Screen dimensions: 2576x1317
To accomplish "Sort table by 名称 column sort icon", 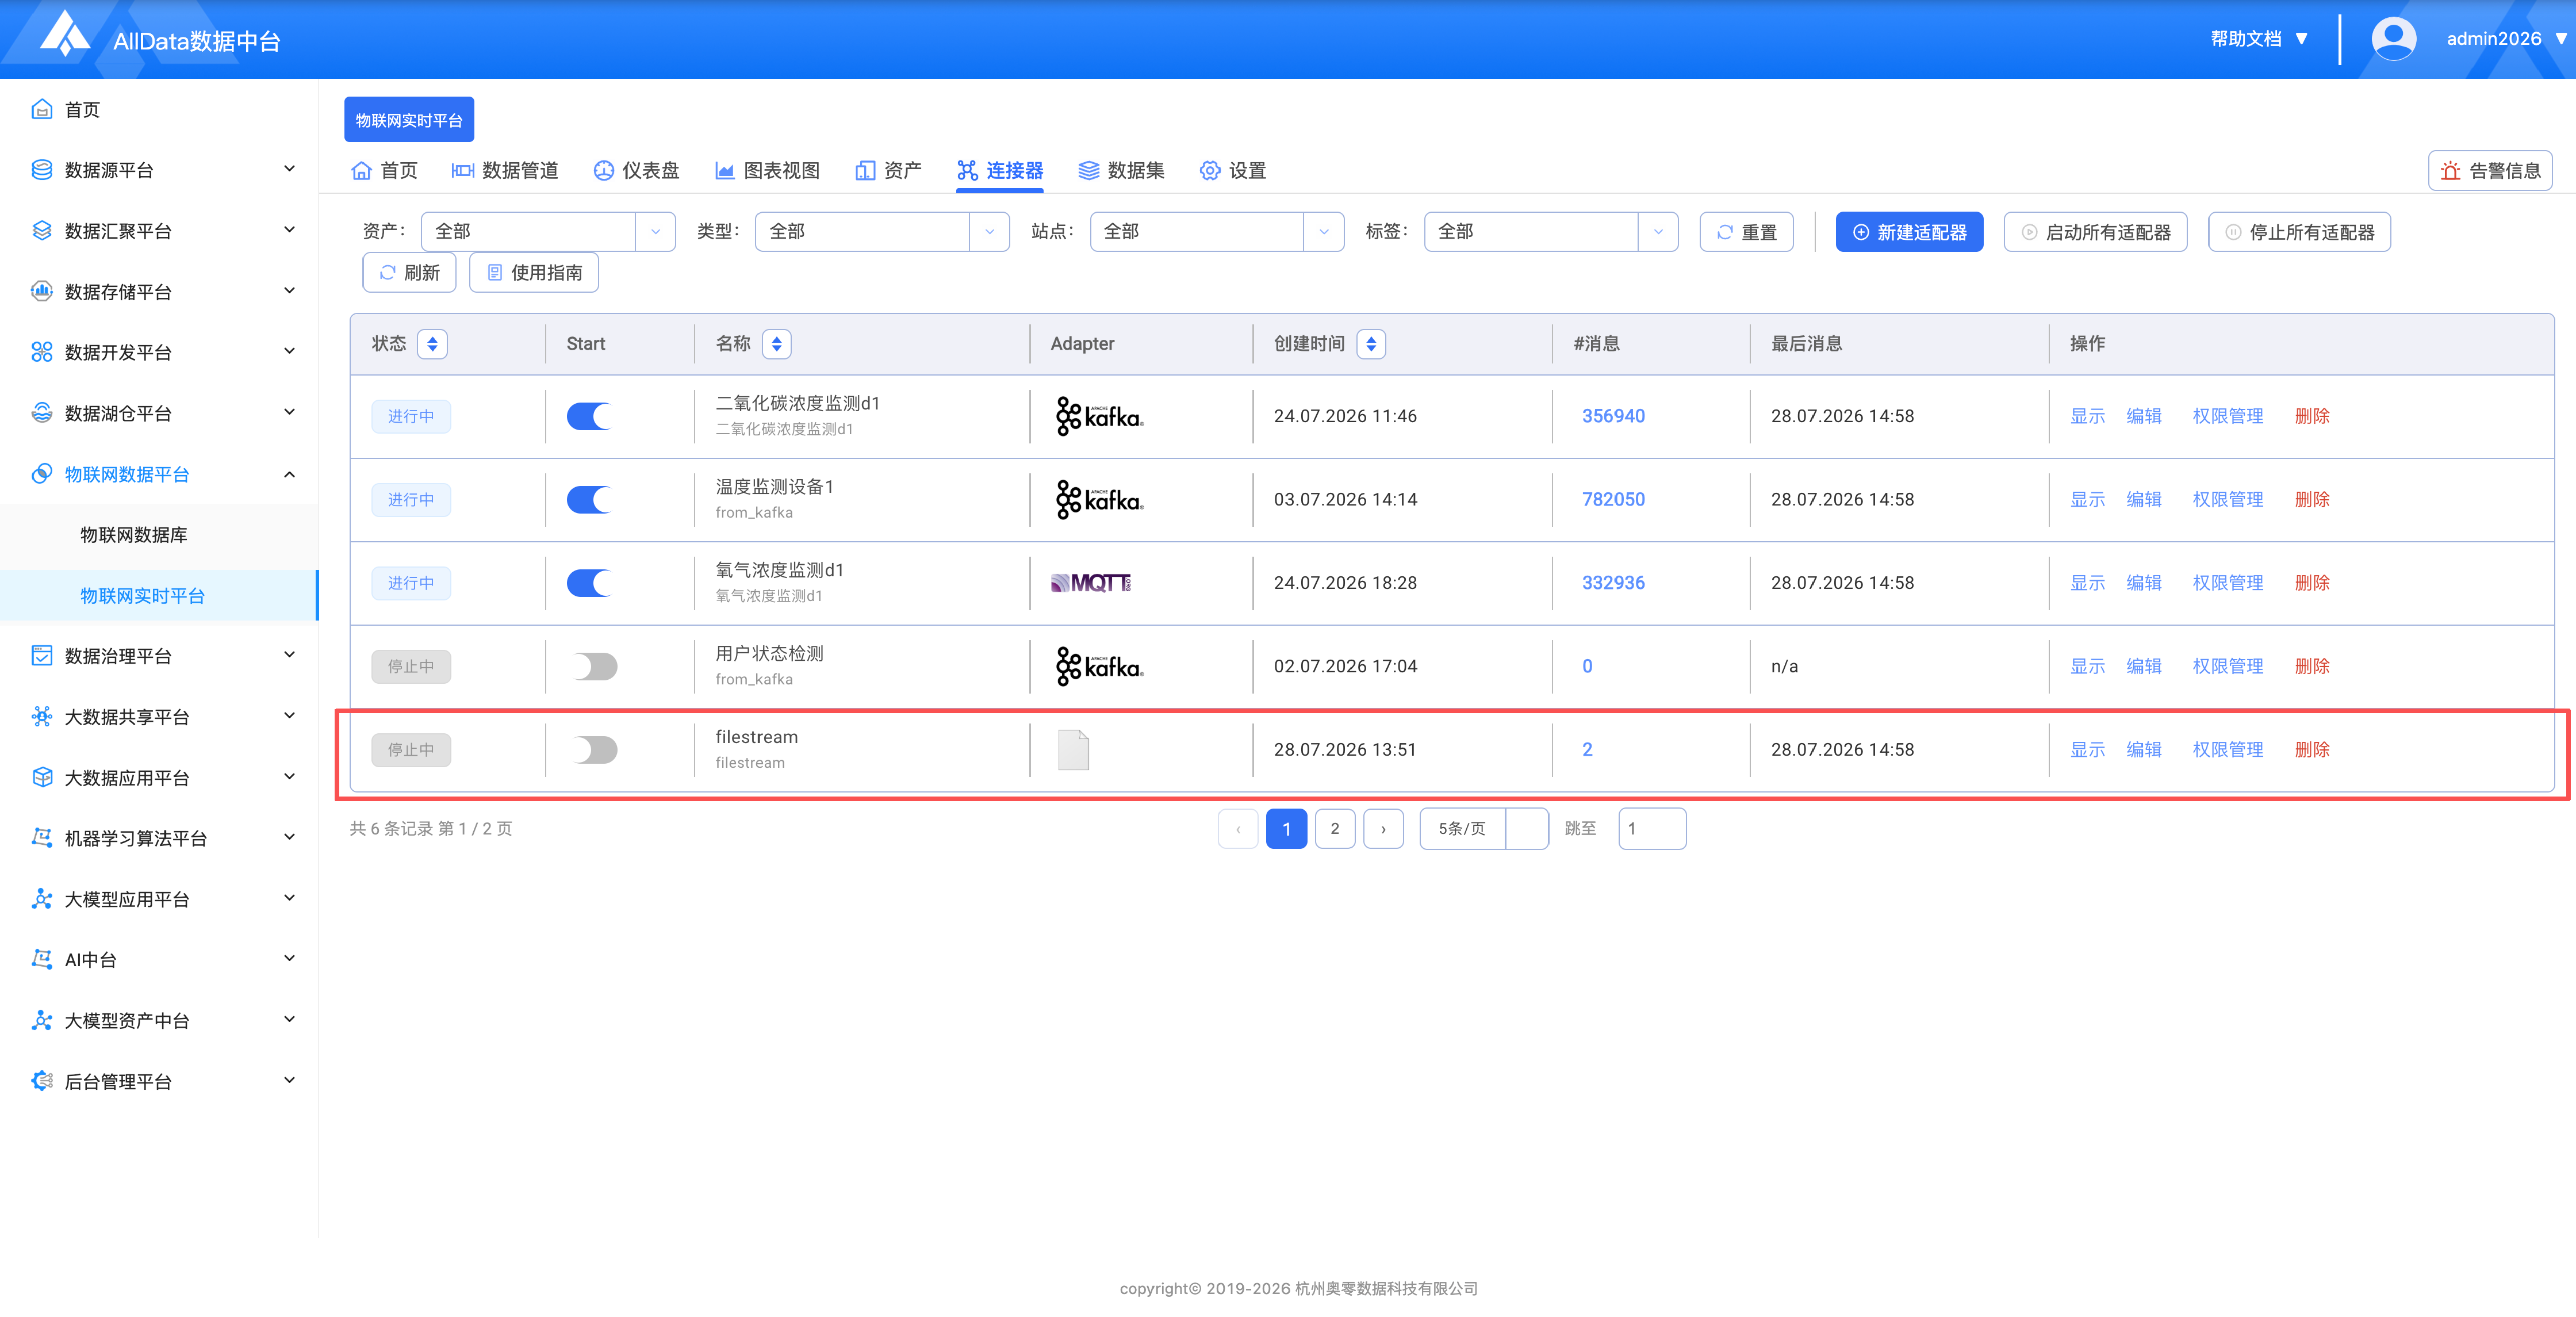I will pos(776,344).
